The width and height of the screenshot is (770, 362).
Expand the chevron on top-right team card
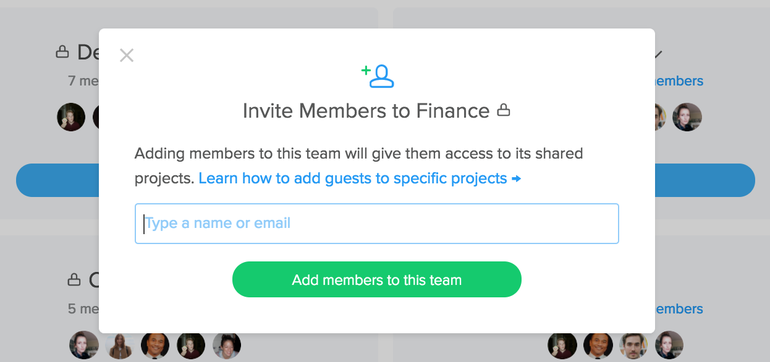coord(659,54)
